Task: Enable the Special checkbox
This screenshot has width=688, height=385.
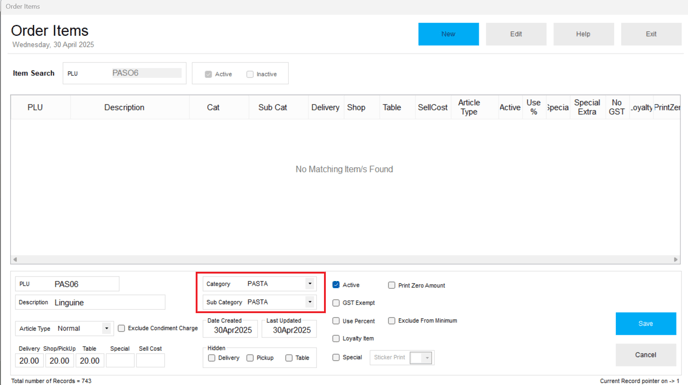Action: pyautogui.click(x=336, y=357)
